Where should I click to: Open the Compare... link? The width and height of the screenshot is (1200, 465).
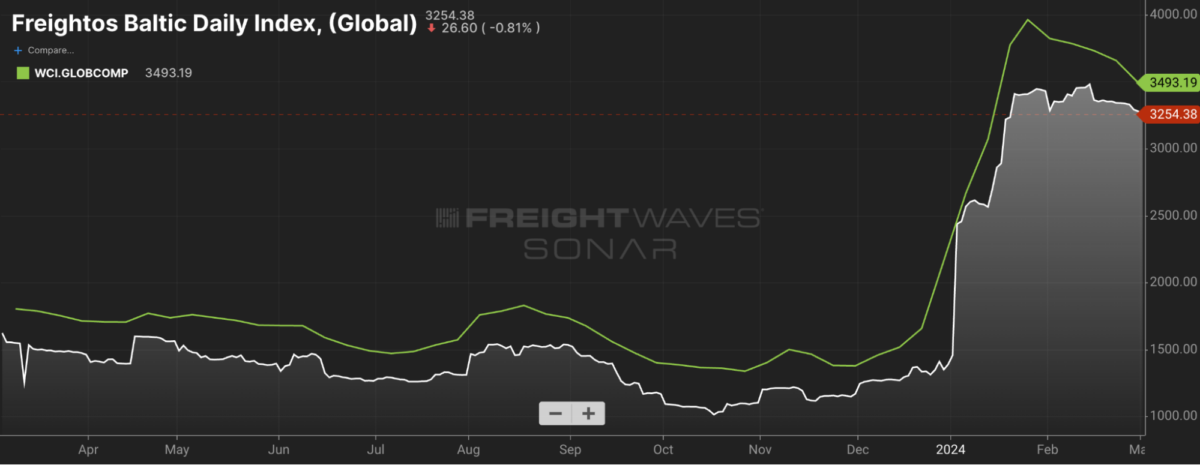click(49, 50)
